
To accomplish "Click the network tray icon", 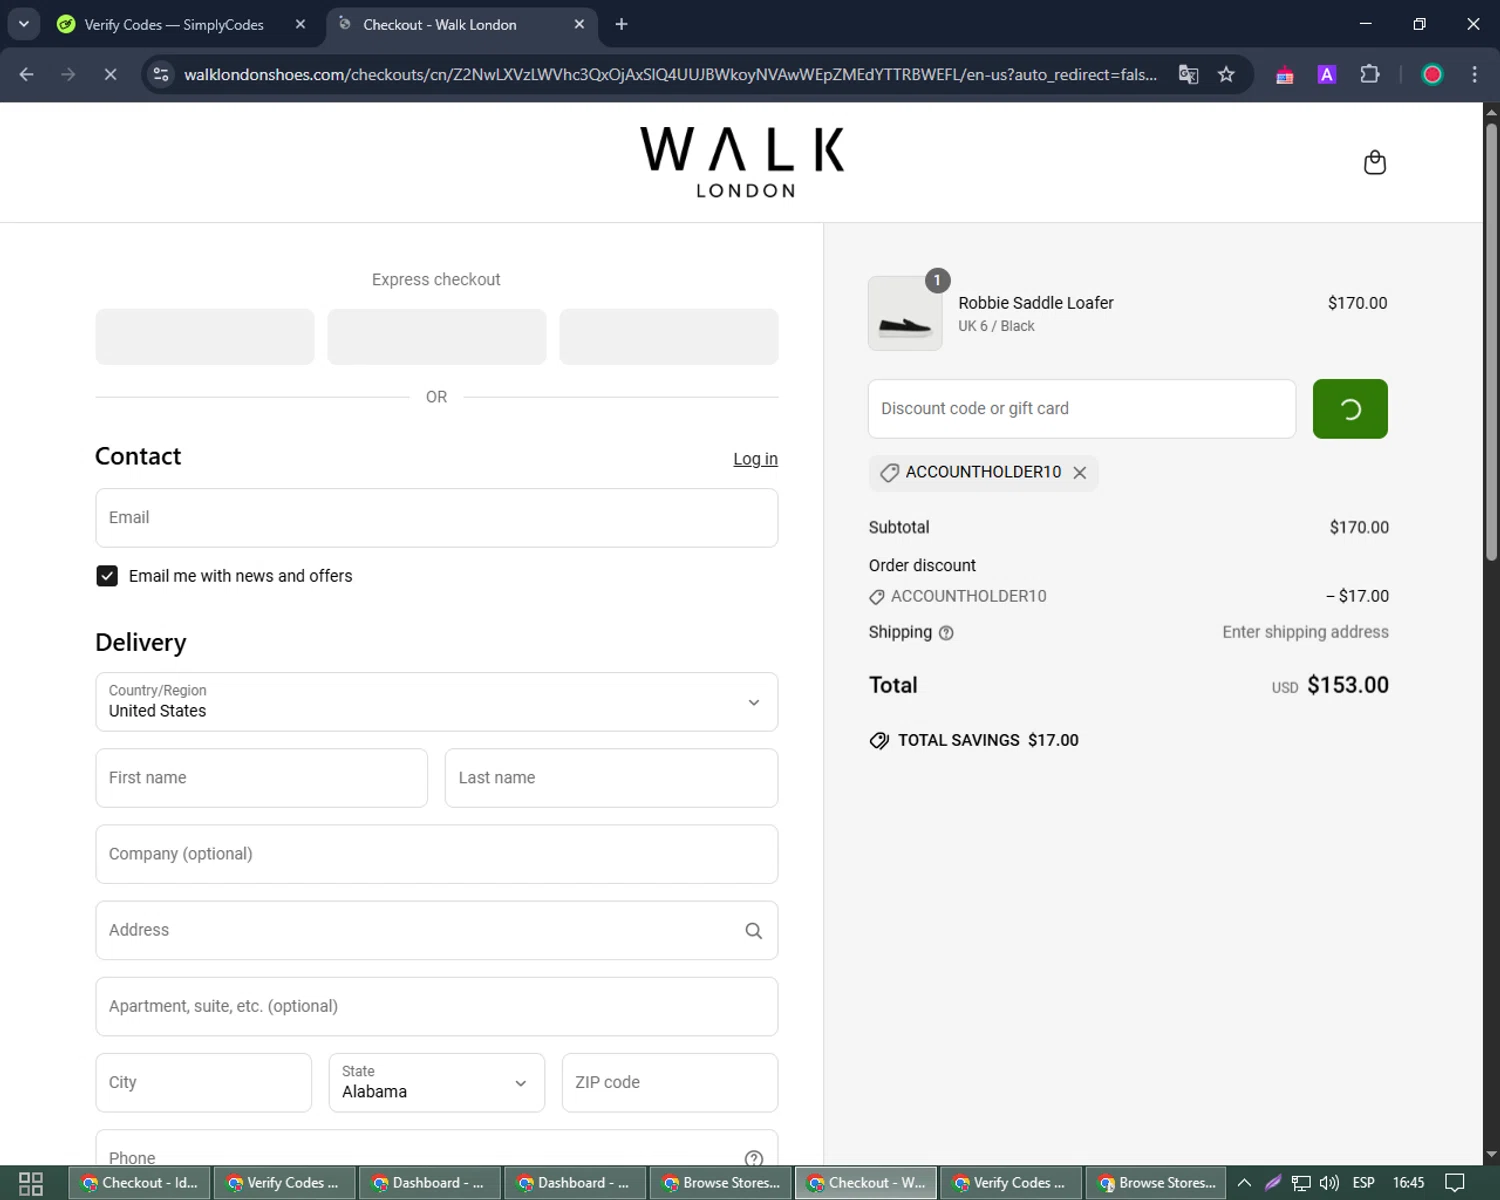I will [1301, 1183].
